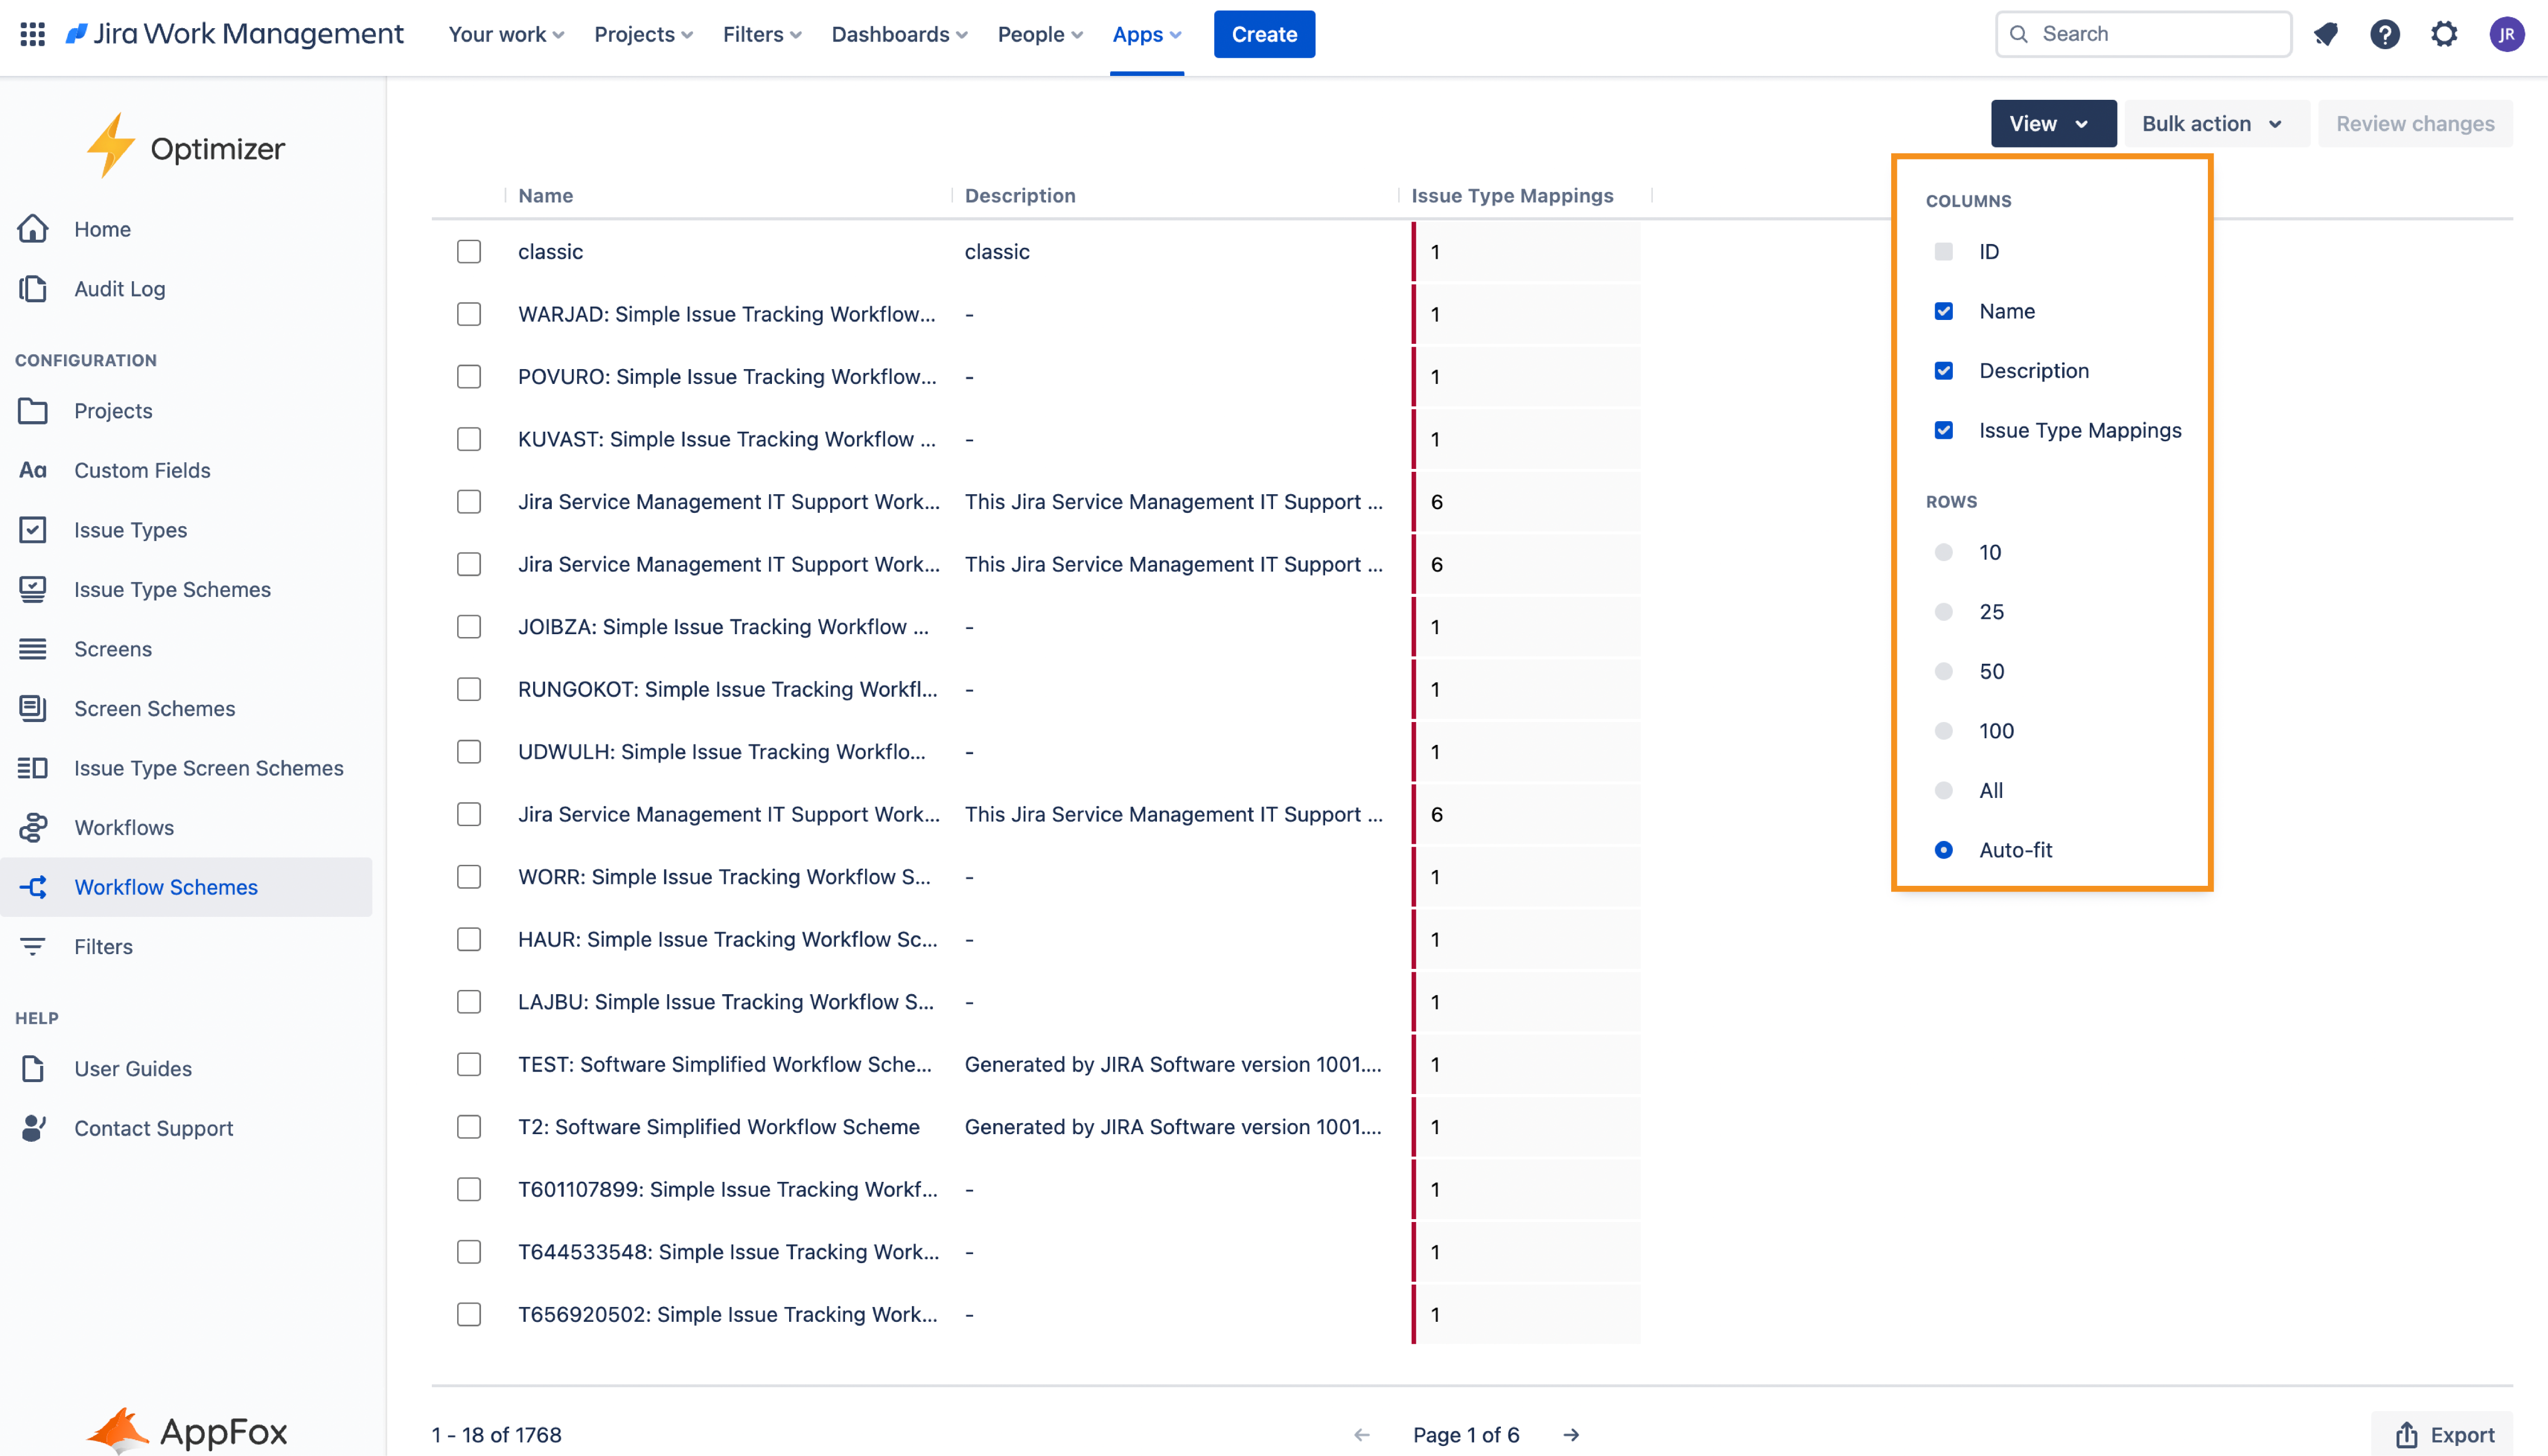2548x1456 pixels.
Task: Uncheck the Description column checkbox
Action: (x=1944, y=370)
